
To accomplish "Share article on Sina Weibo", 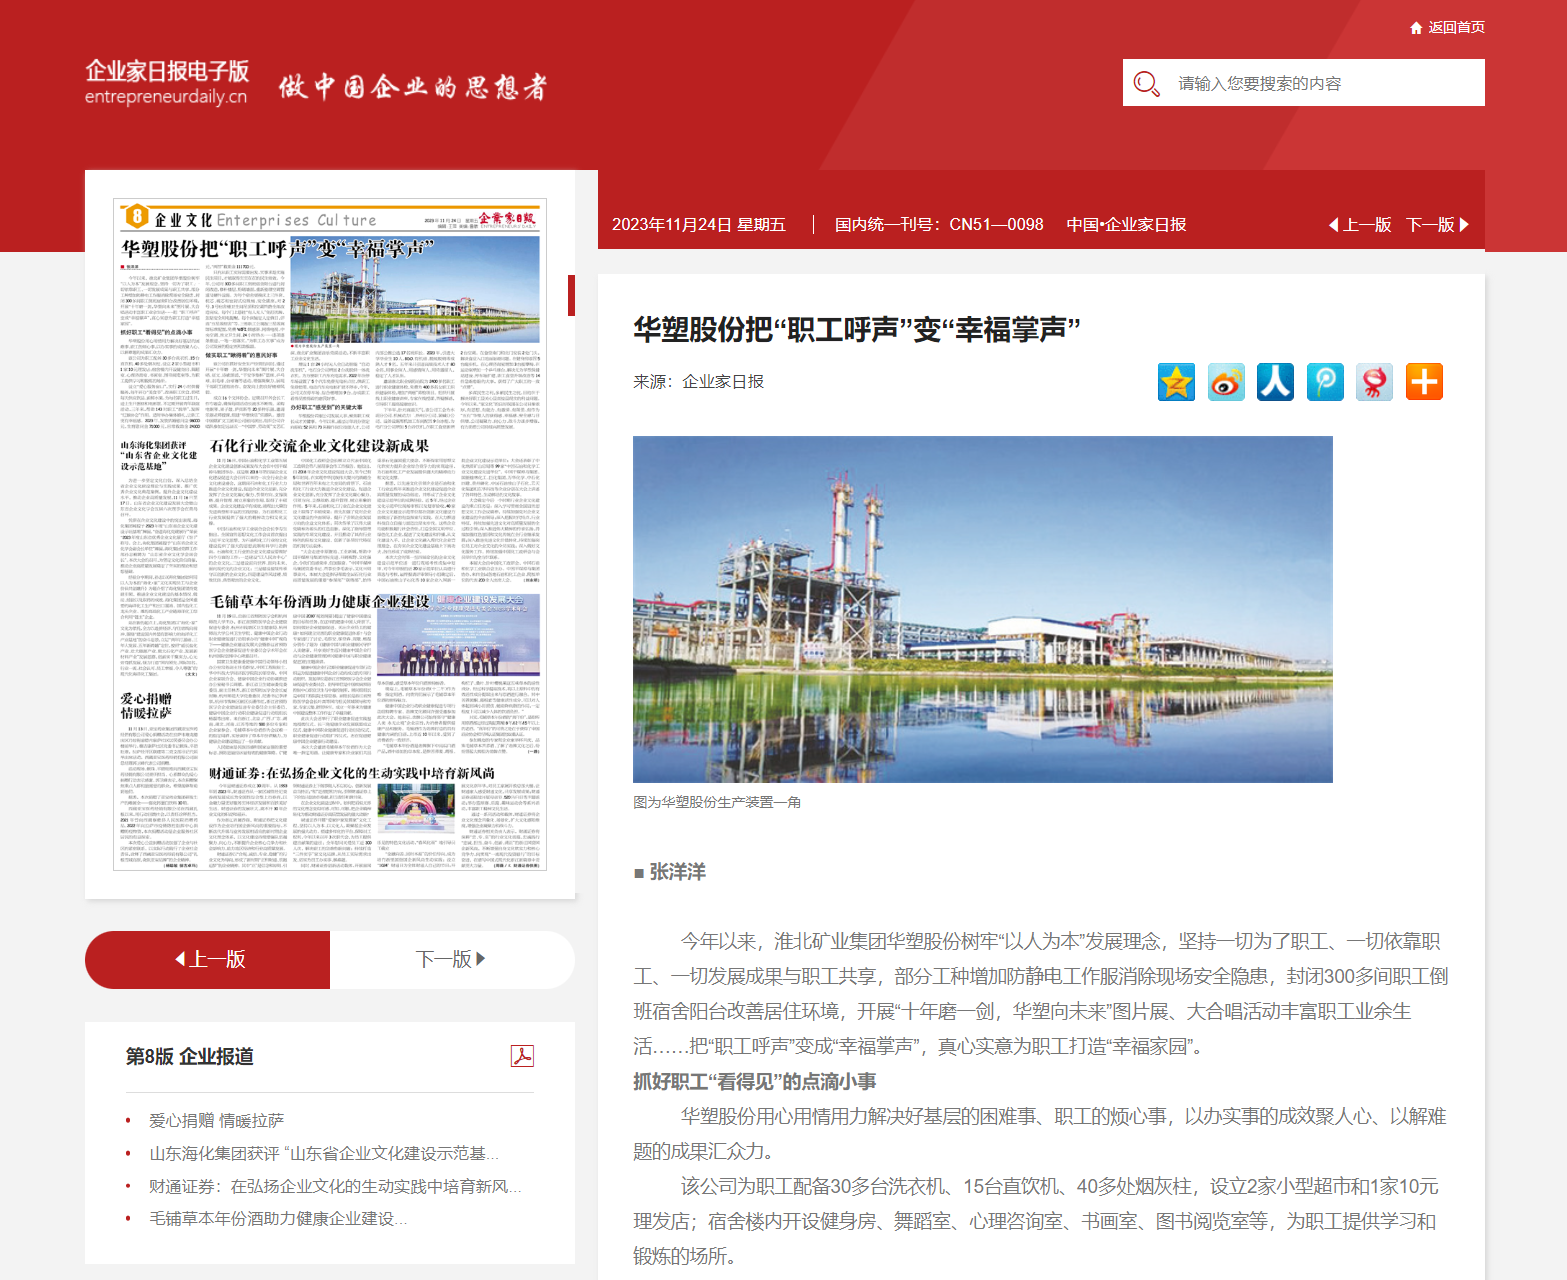I will (1226, 382).
